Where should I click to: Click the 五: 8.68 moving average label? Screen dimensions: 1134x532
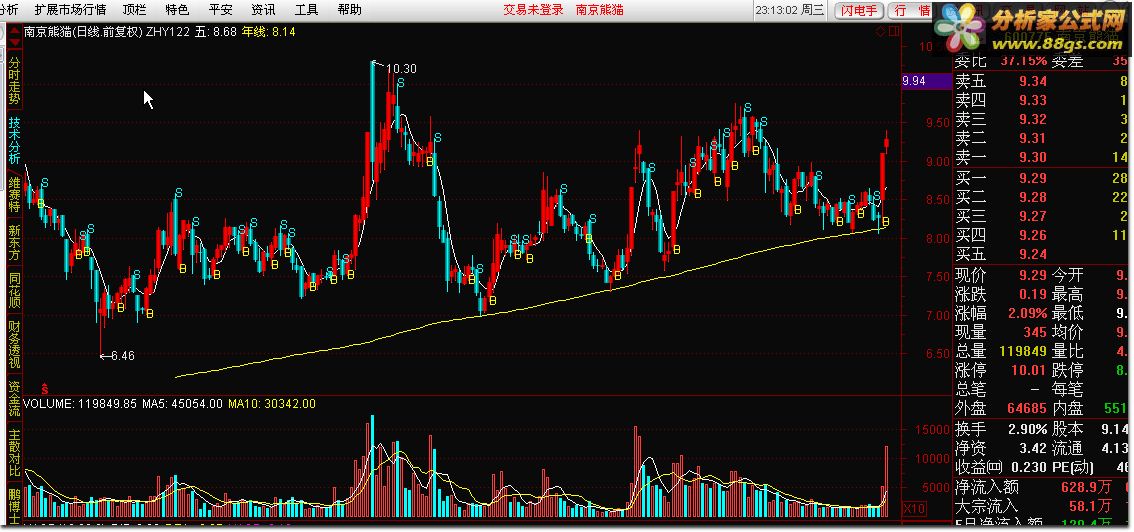(216, 32)
